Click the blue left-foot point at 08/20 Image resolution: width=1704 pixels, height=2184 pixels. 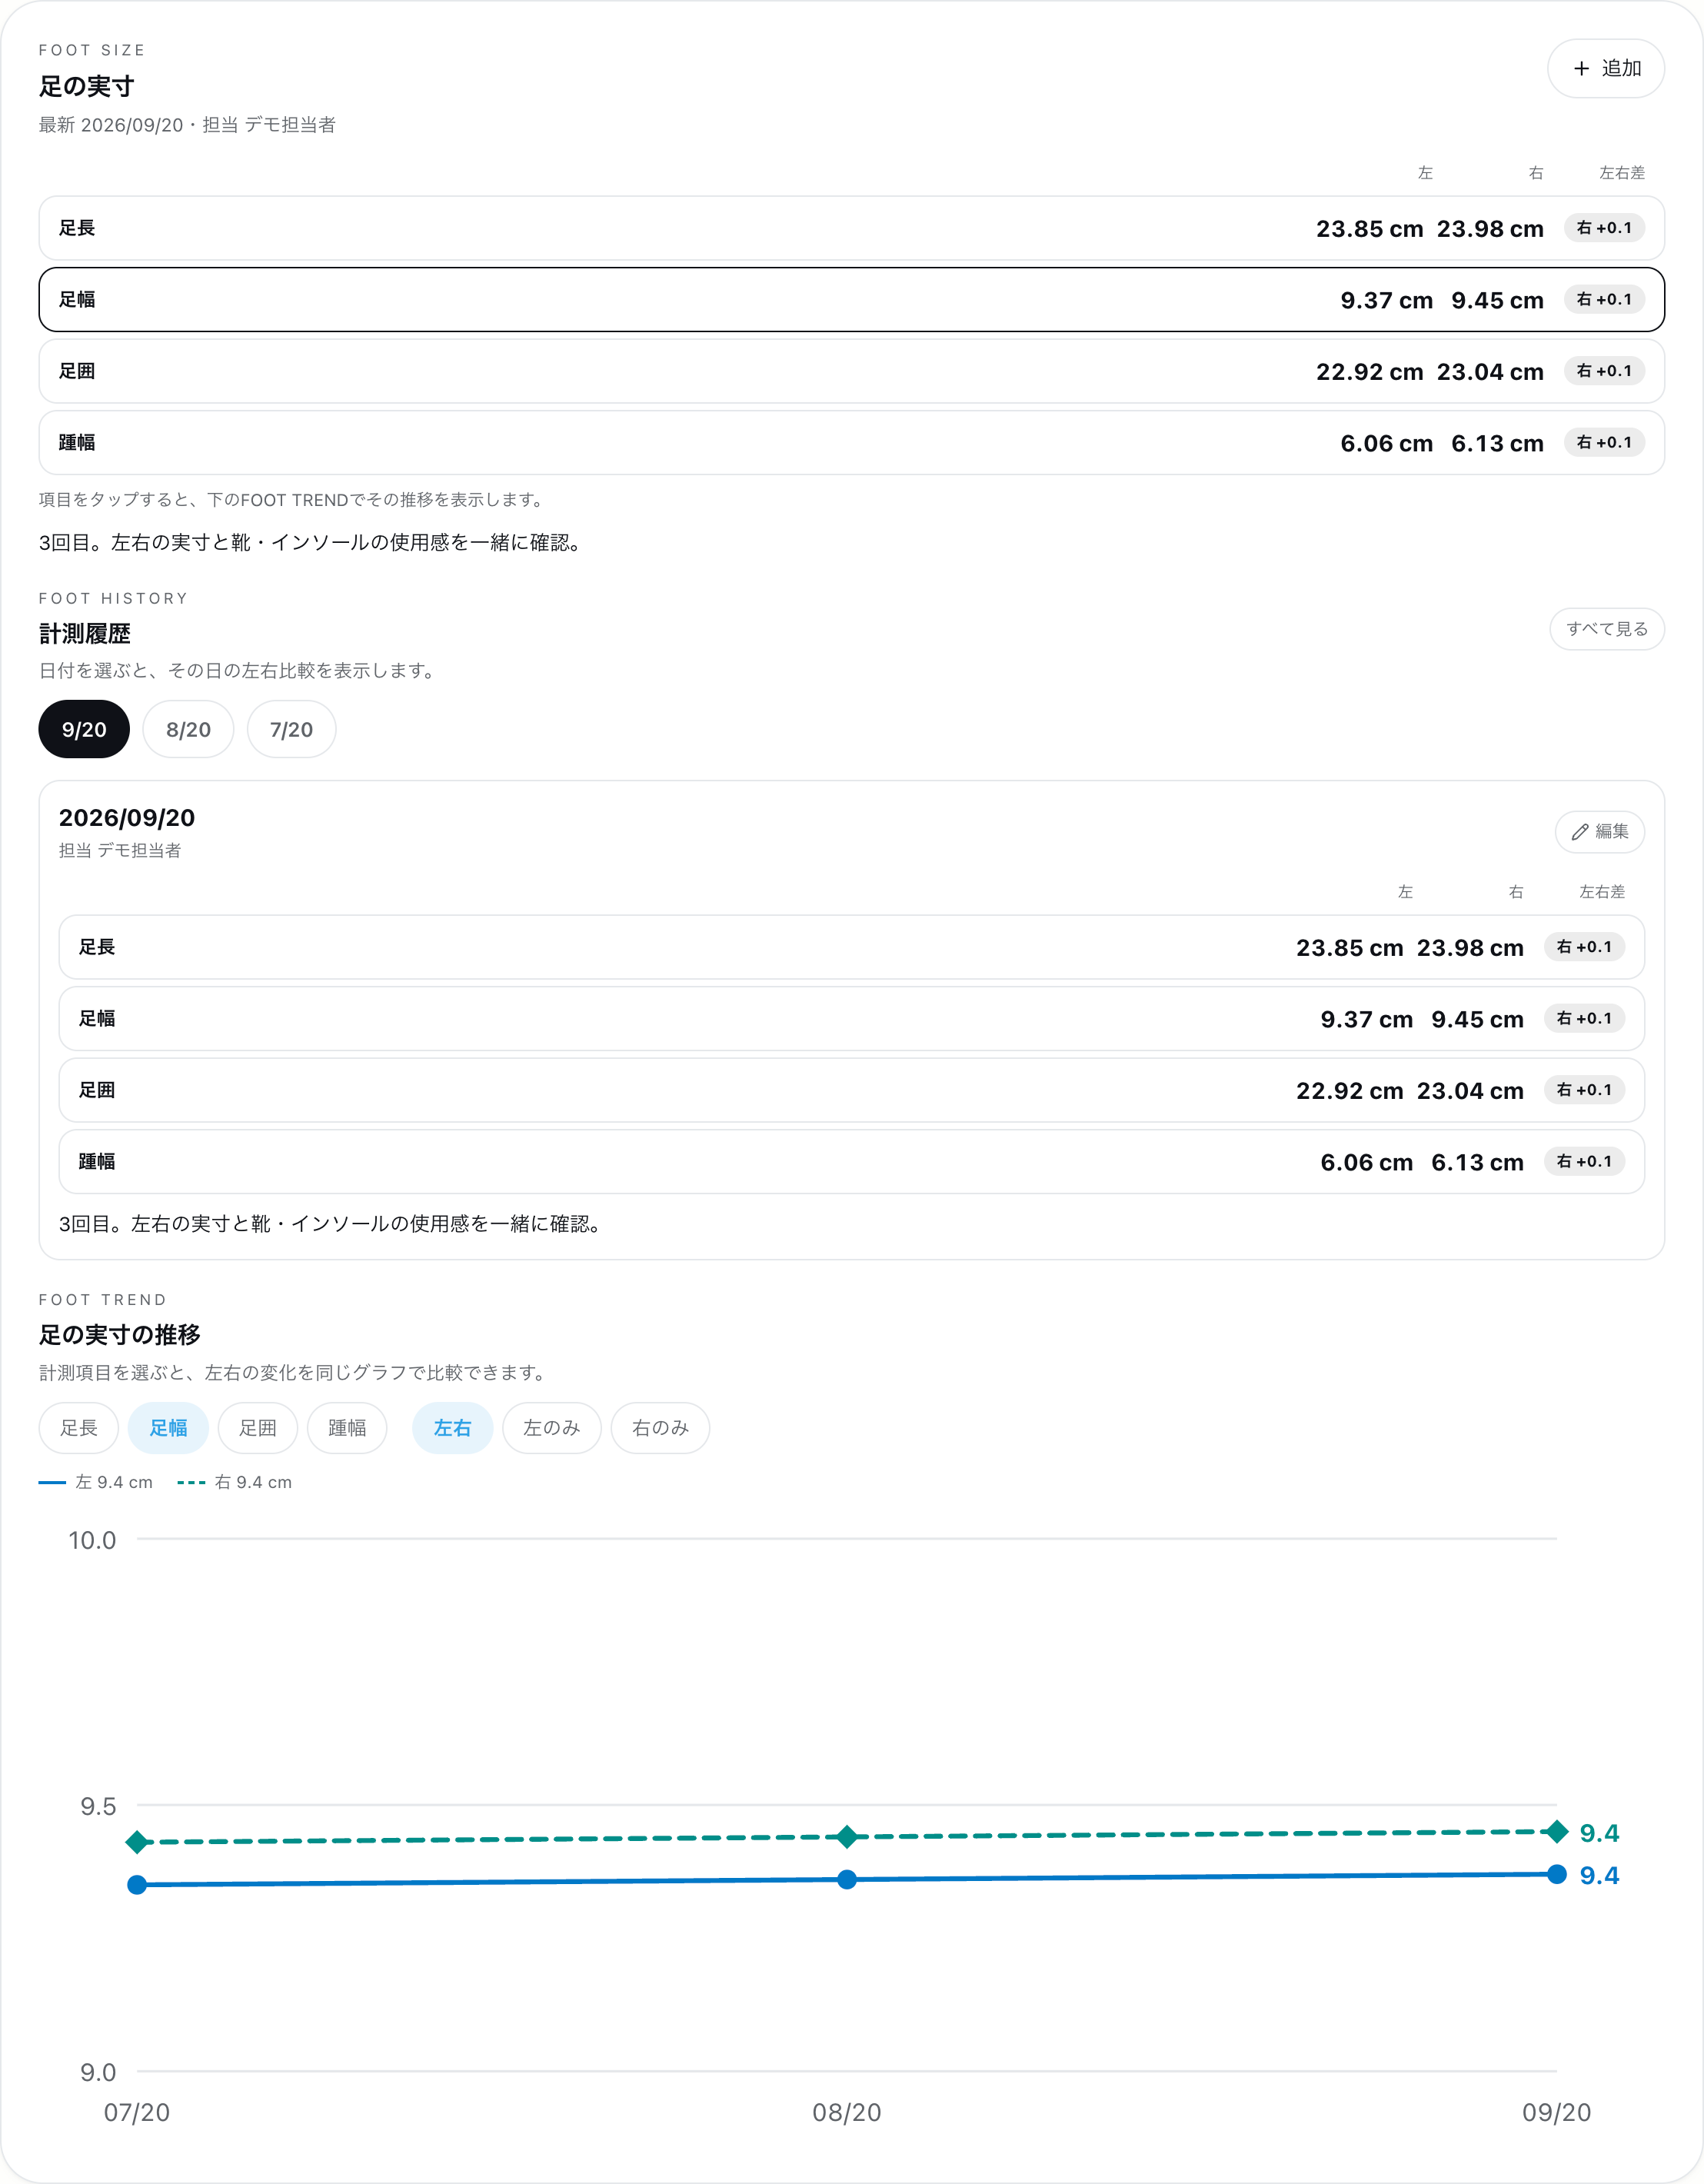coord(847,1880)
